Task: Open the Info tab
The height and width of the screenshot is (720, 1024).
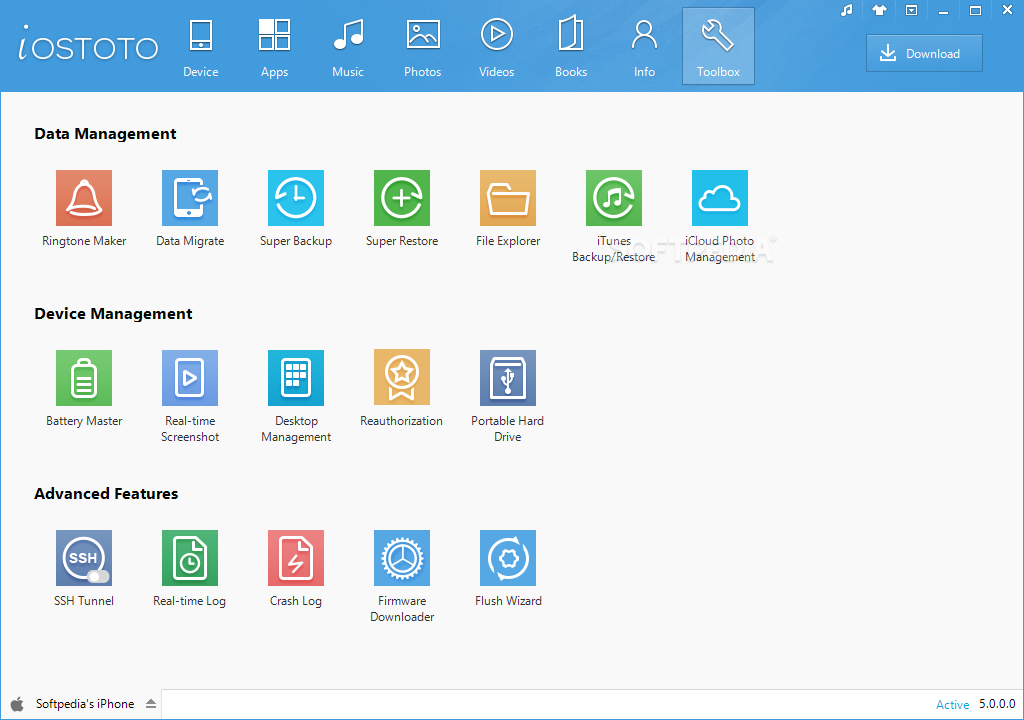Action: click(644, 47)
